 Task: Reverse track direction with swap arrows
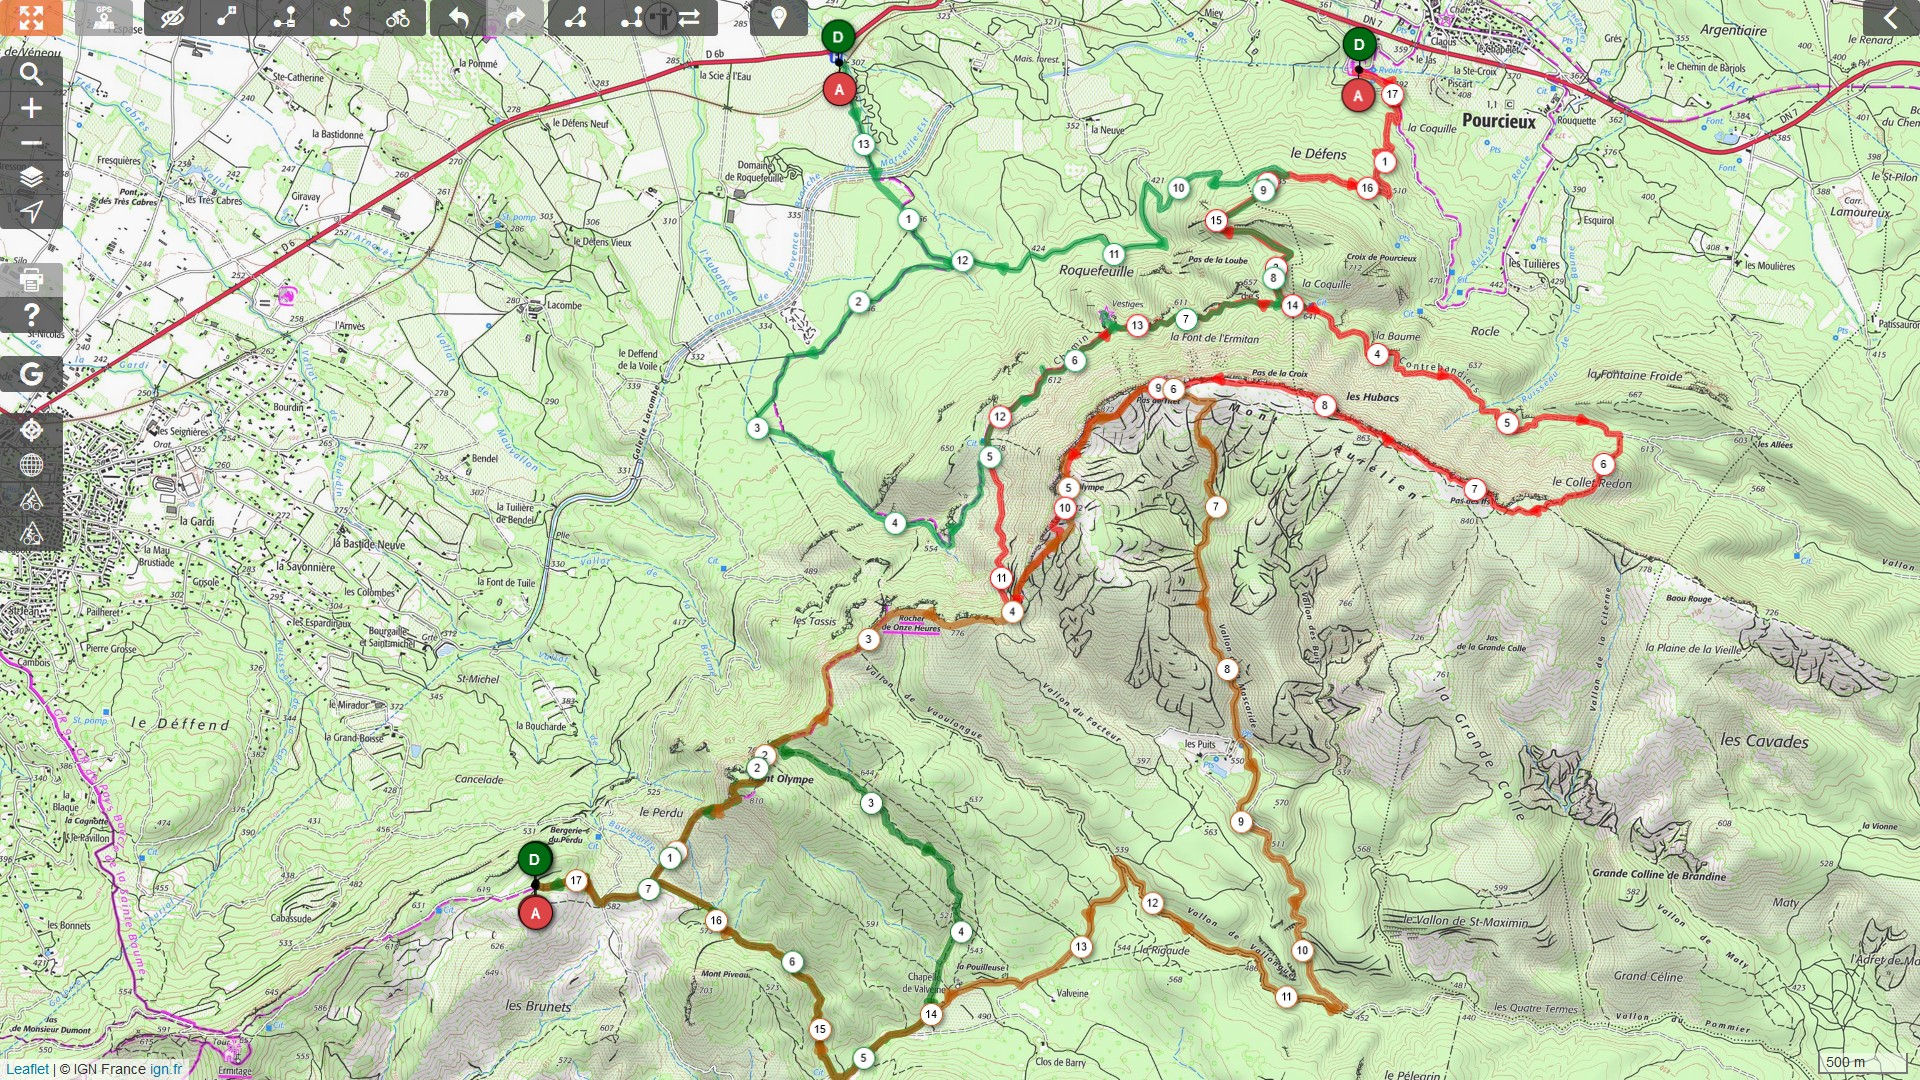click(x=689, y=18)
